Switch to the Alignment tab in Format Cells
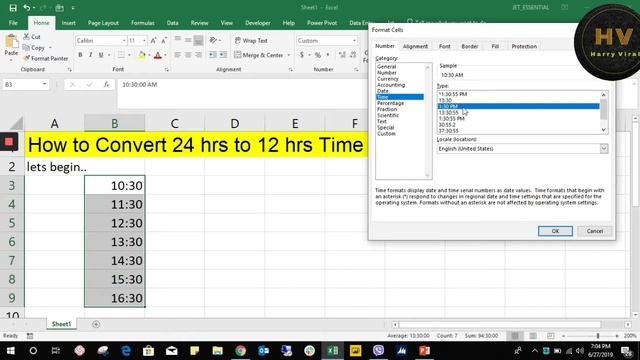This screenshot has width=640, height=360. tap(415, 47)
